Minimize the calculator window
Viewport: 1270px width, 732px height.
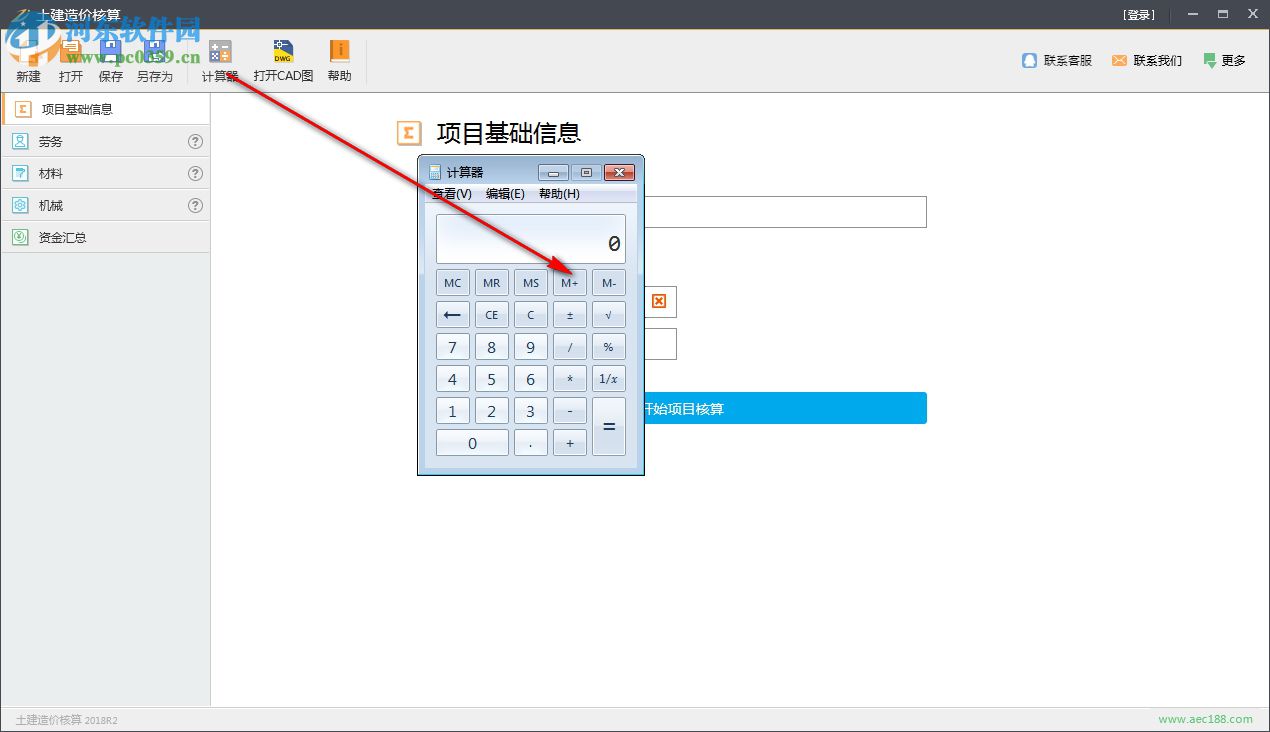click(x=553, y=172)
